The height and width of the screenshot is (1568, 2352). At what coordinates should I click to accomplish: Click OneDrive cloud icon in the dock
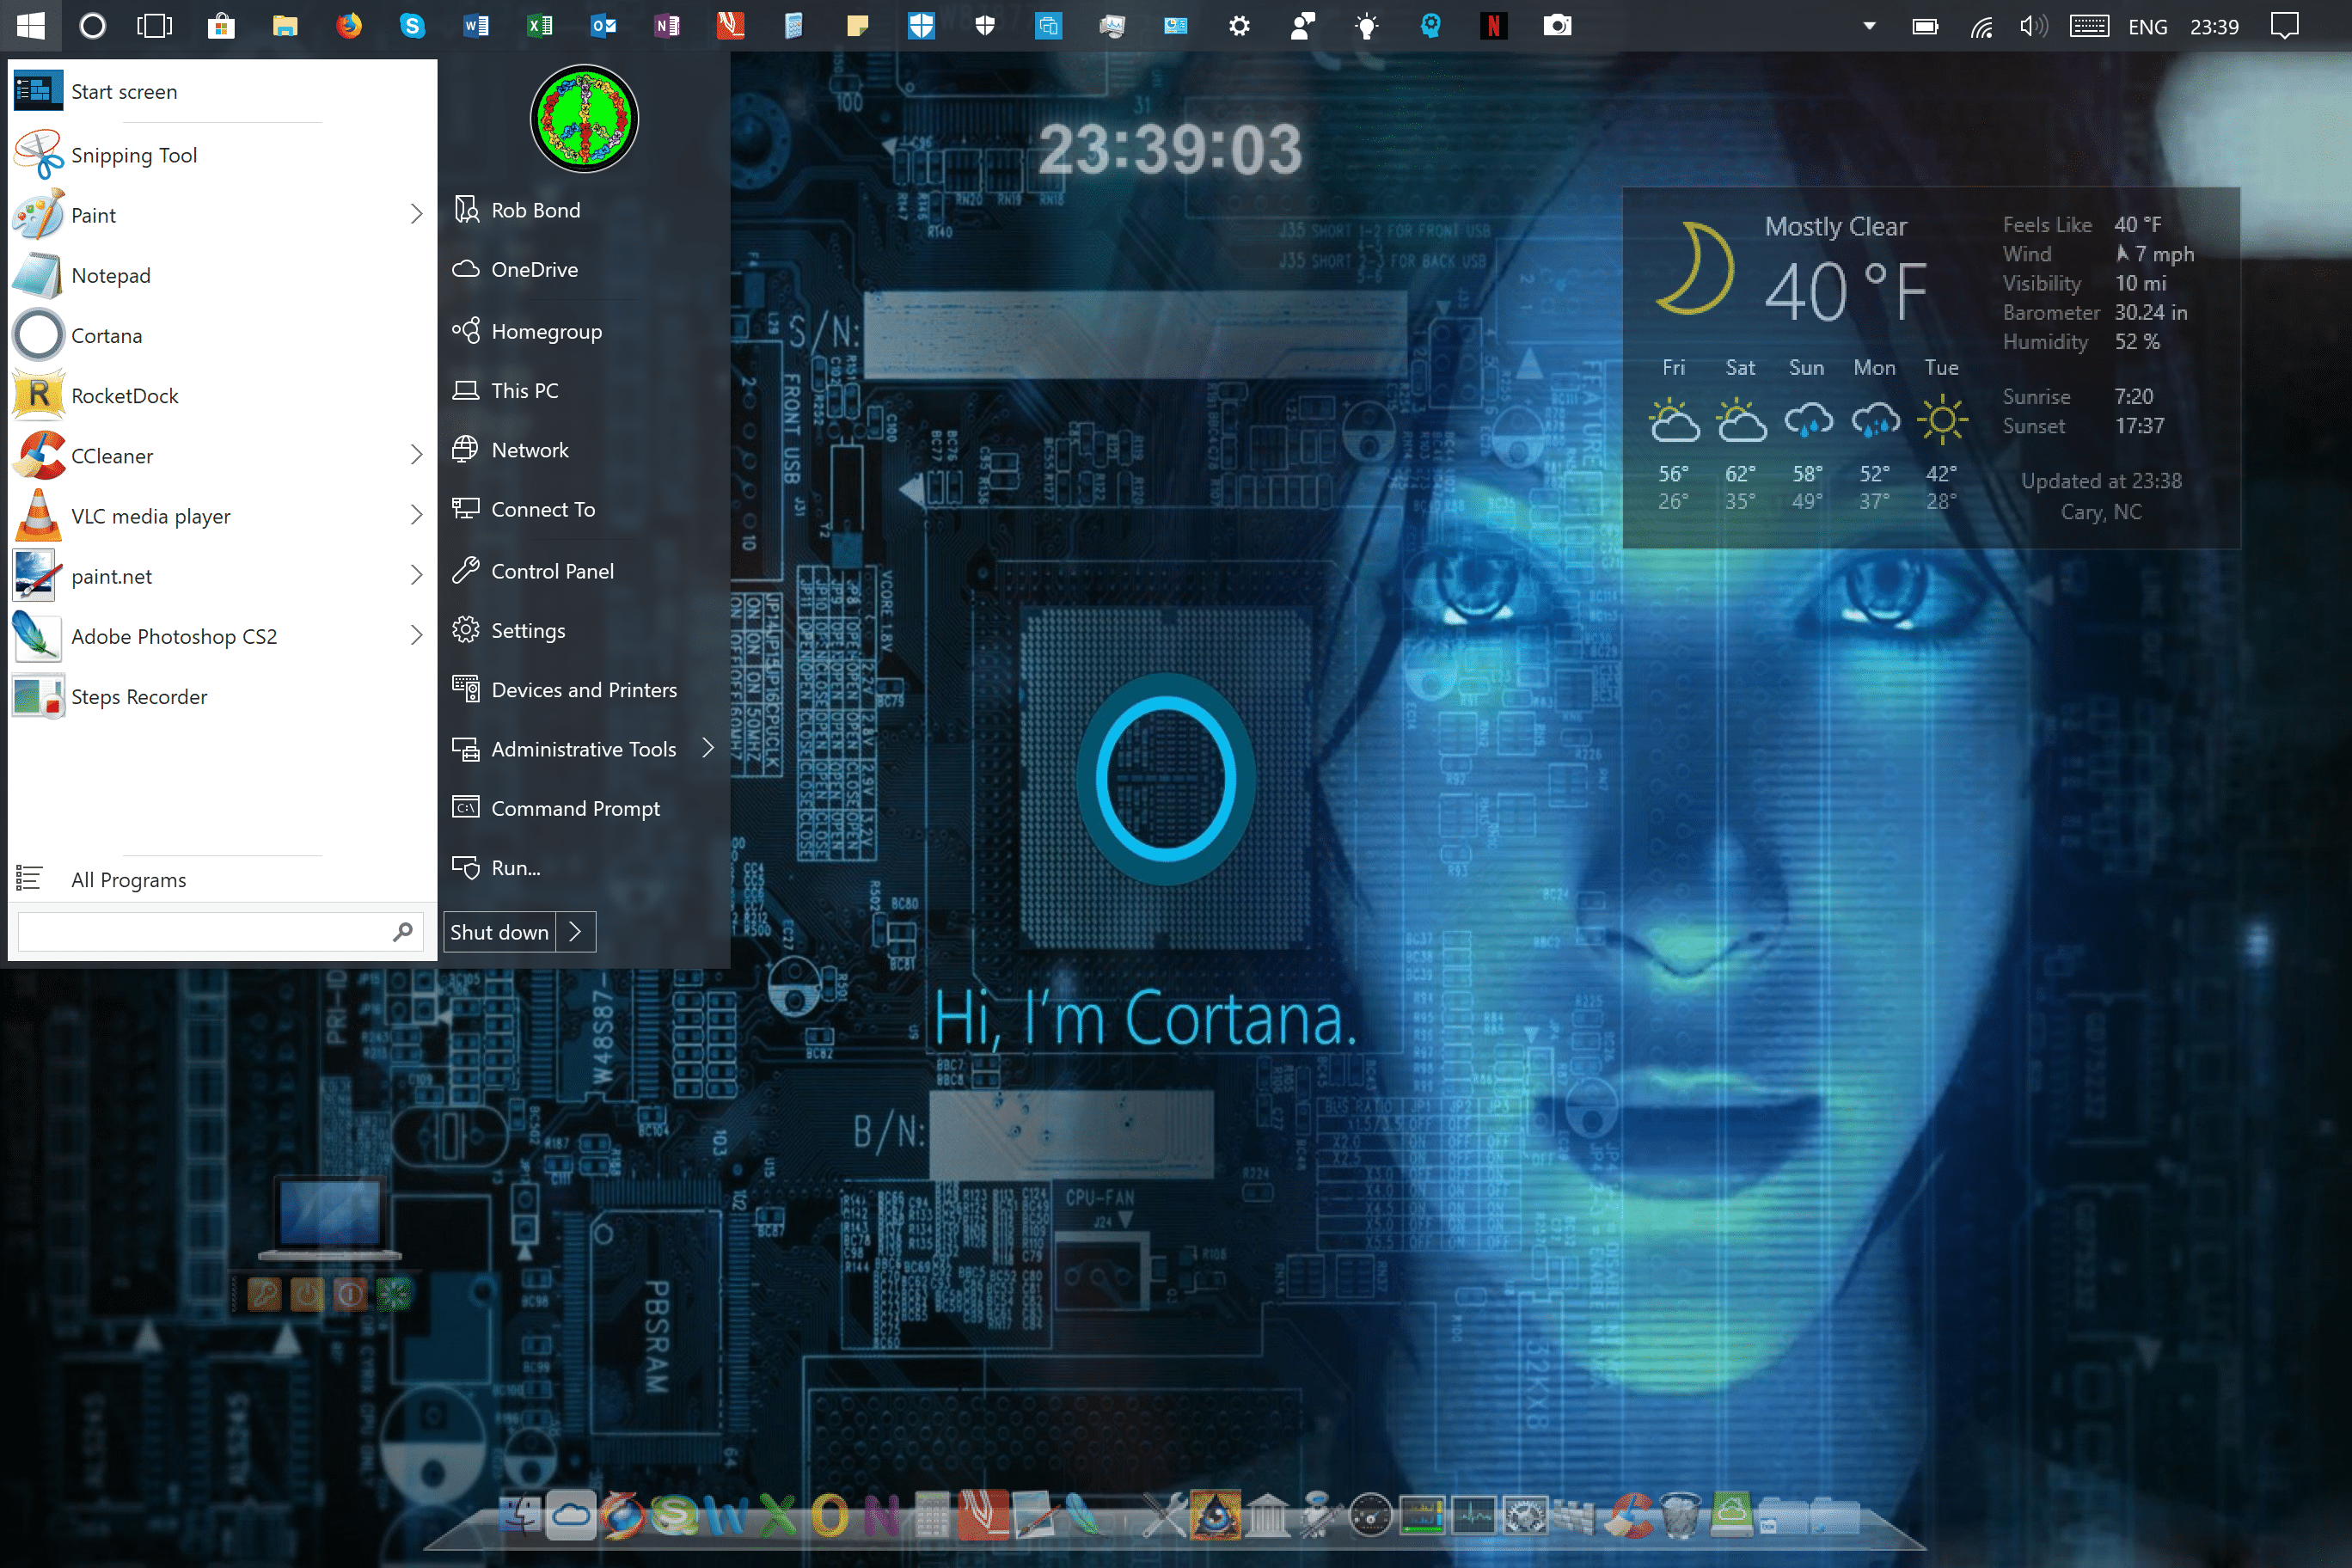571,1515
